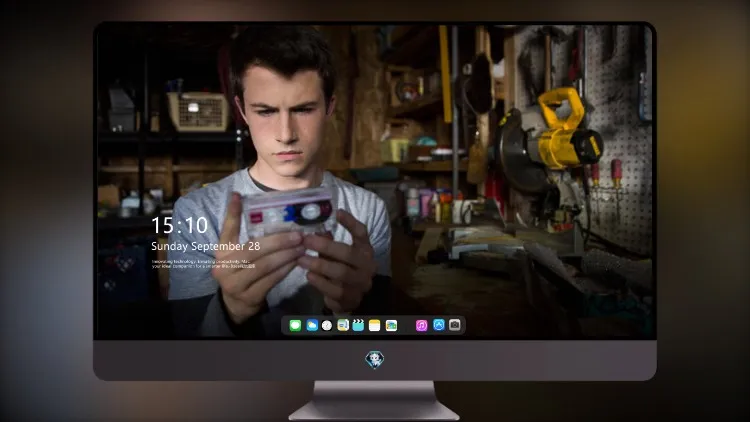This screenshot has width=750, height=422.
Task: Open the green Messages app in dock
Action: pyautogui.click(x=295, y=325)
